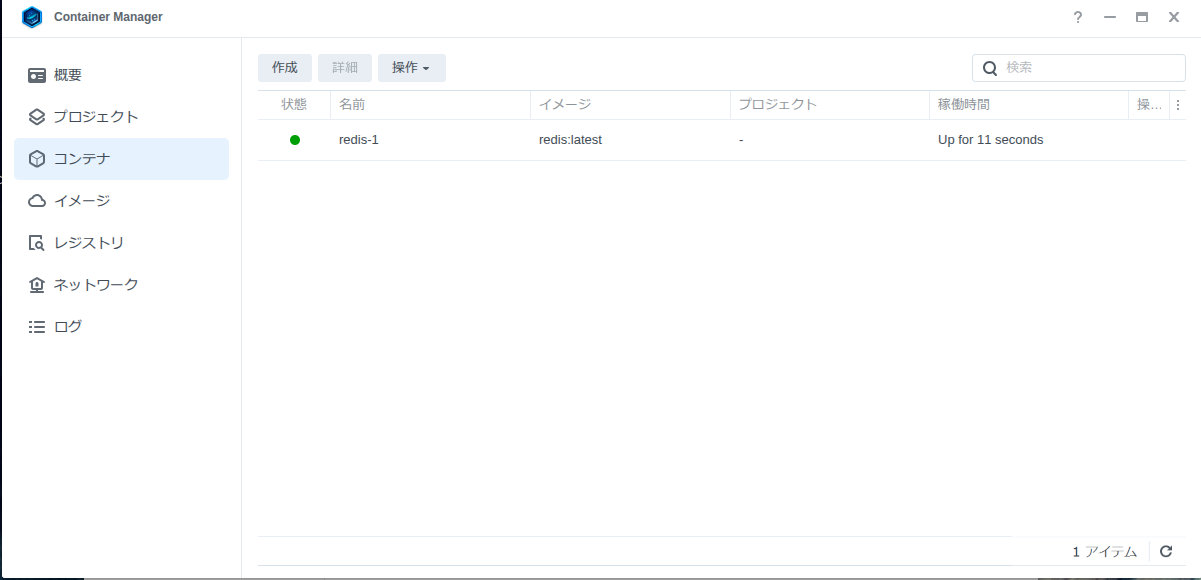Click the green running status dot of redis-1
The height and width of the screenshot is (580, 1201).
295,140
